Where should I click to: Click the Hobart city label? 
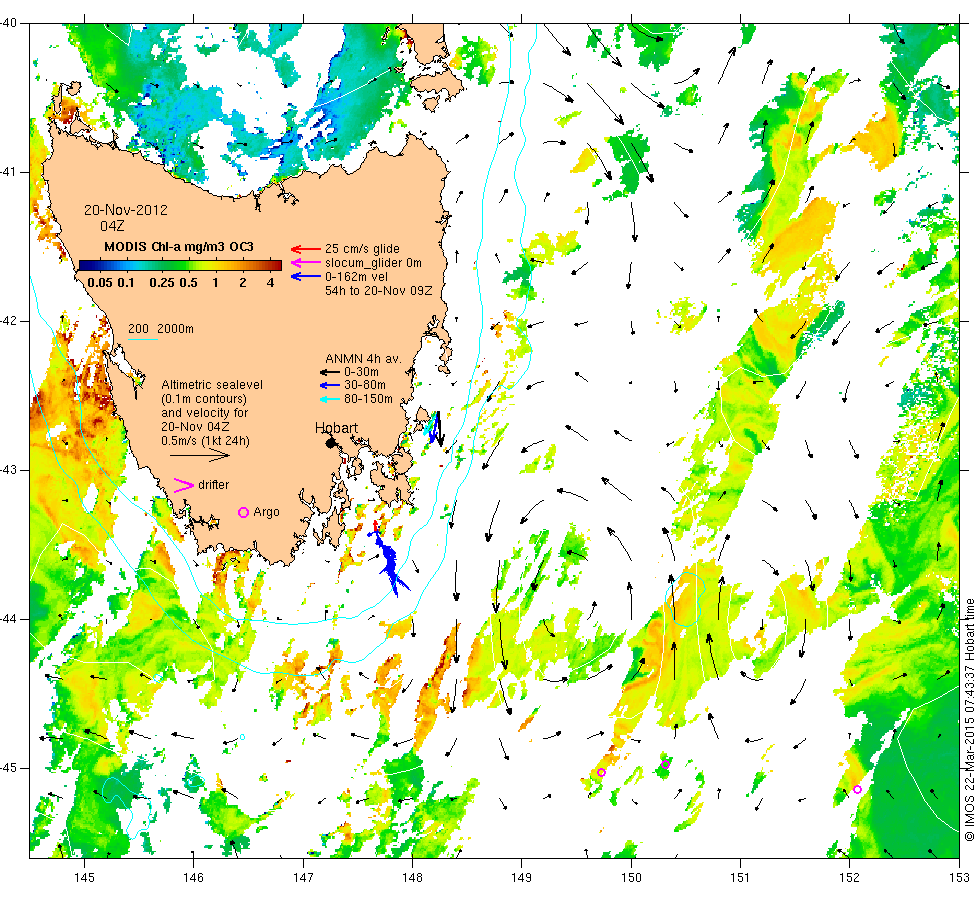click(x=336, y=428)
